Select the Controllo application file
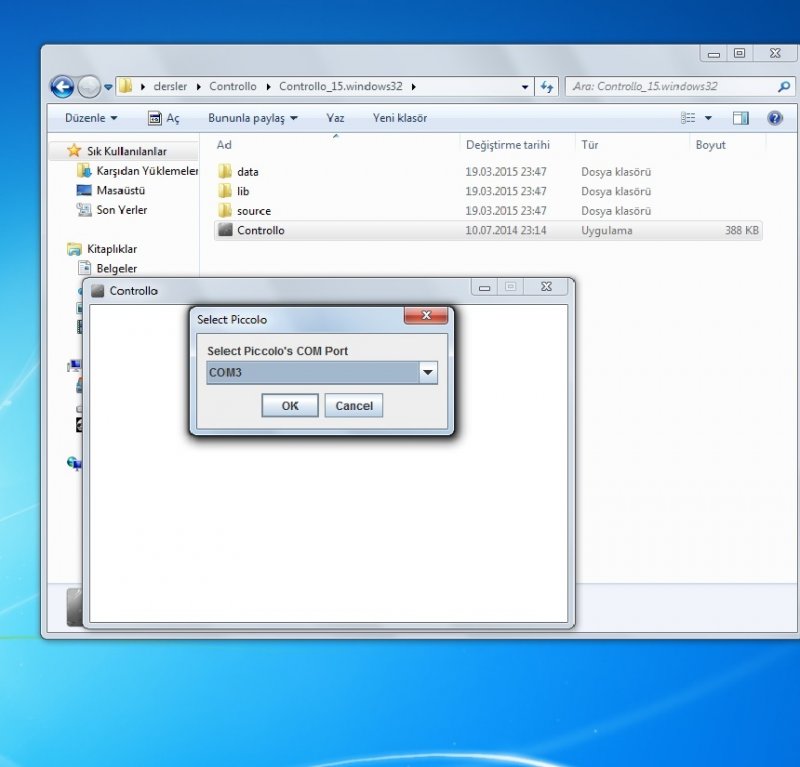The width and height of the screenshot is (800, 767). click(260, 230)
